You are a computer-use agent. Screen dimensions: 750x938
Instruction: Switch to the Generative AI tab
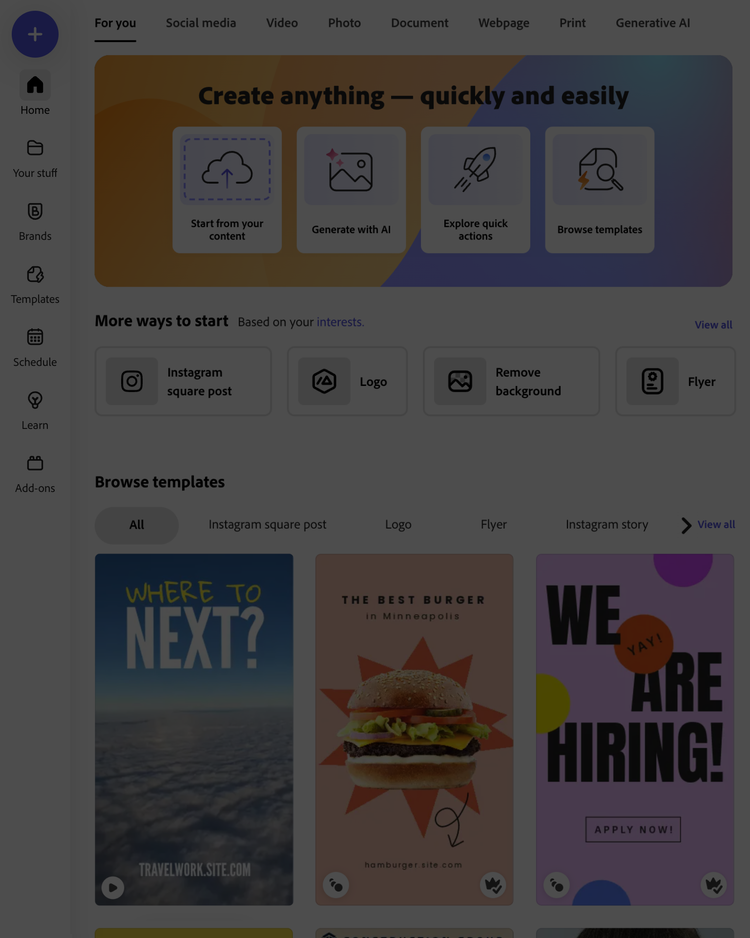click(653, 23)
